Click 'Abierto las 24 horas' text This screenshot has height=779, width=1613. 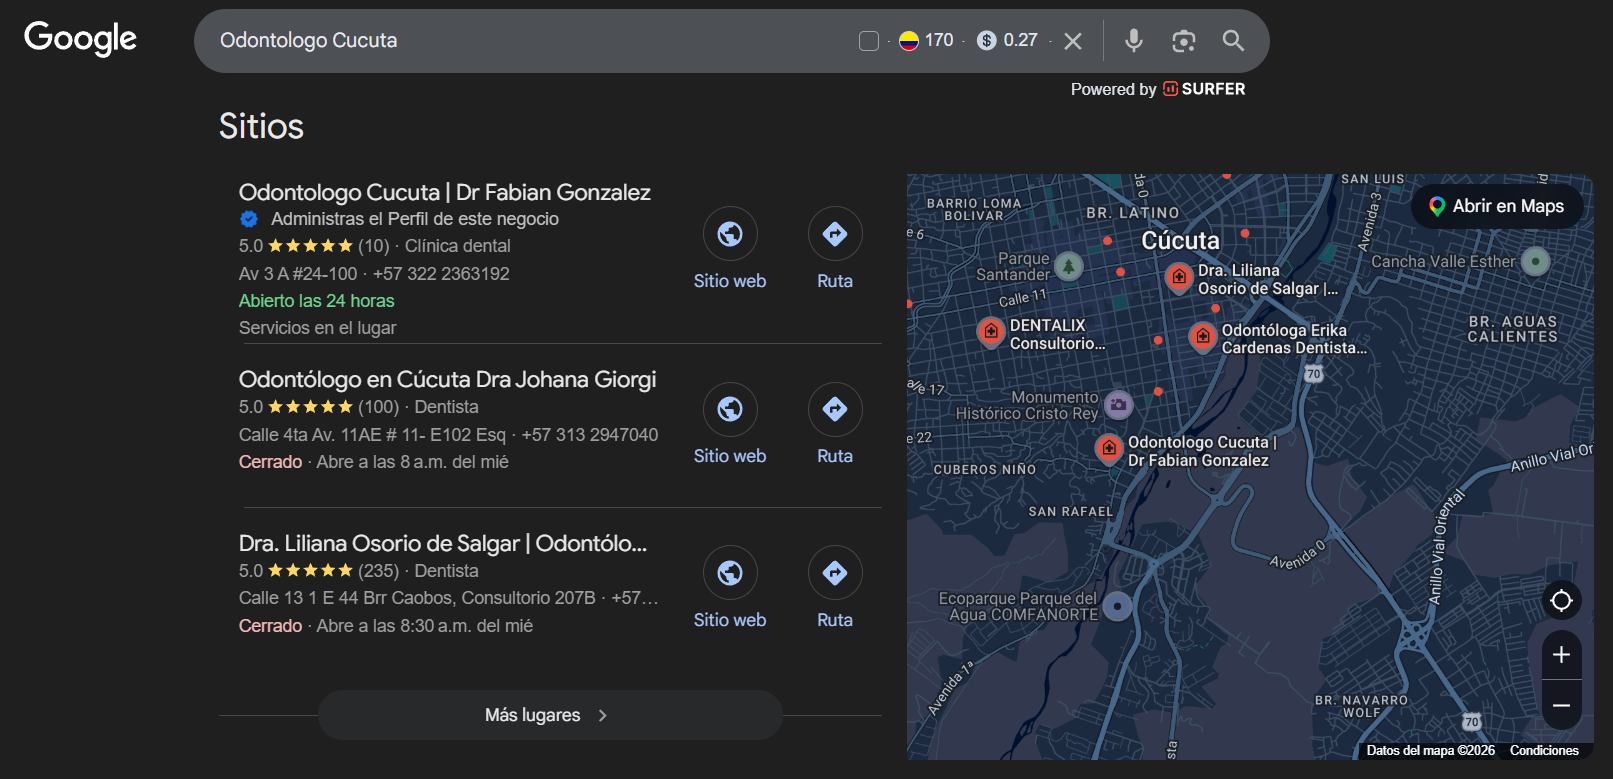[316, 301]
